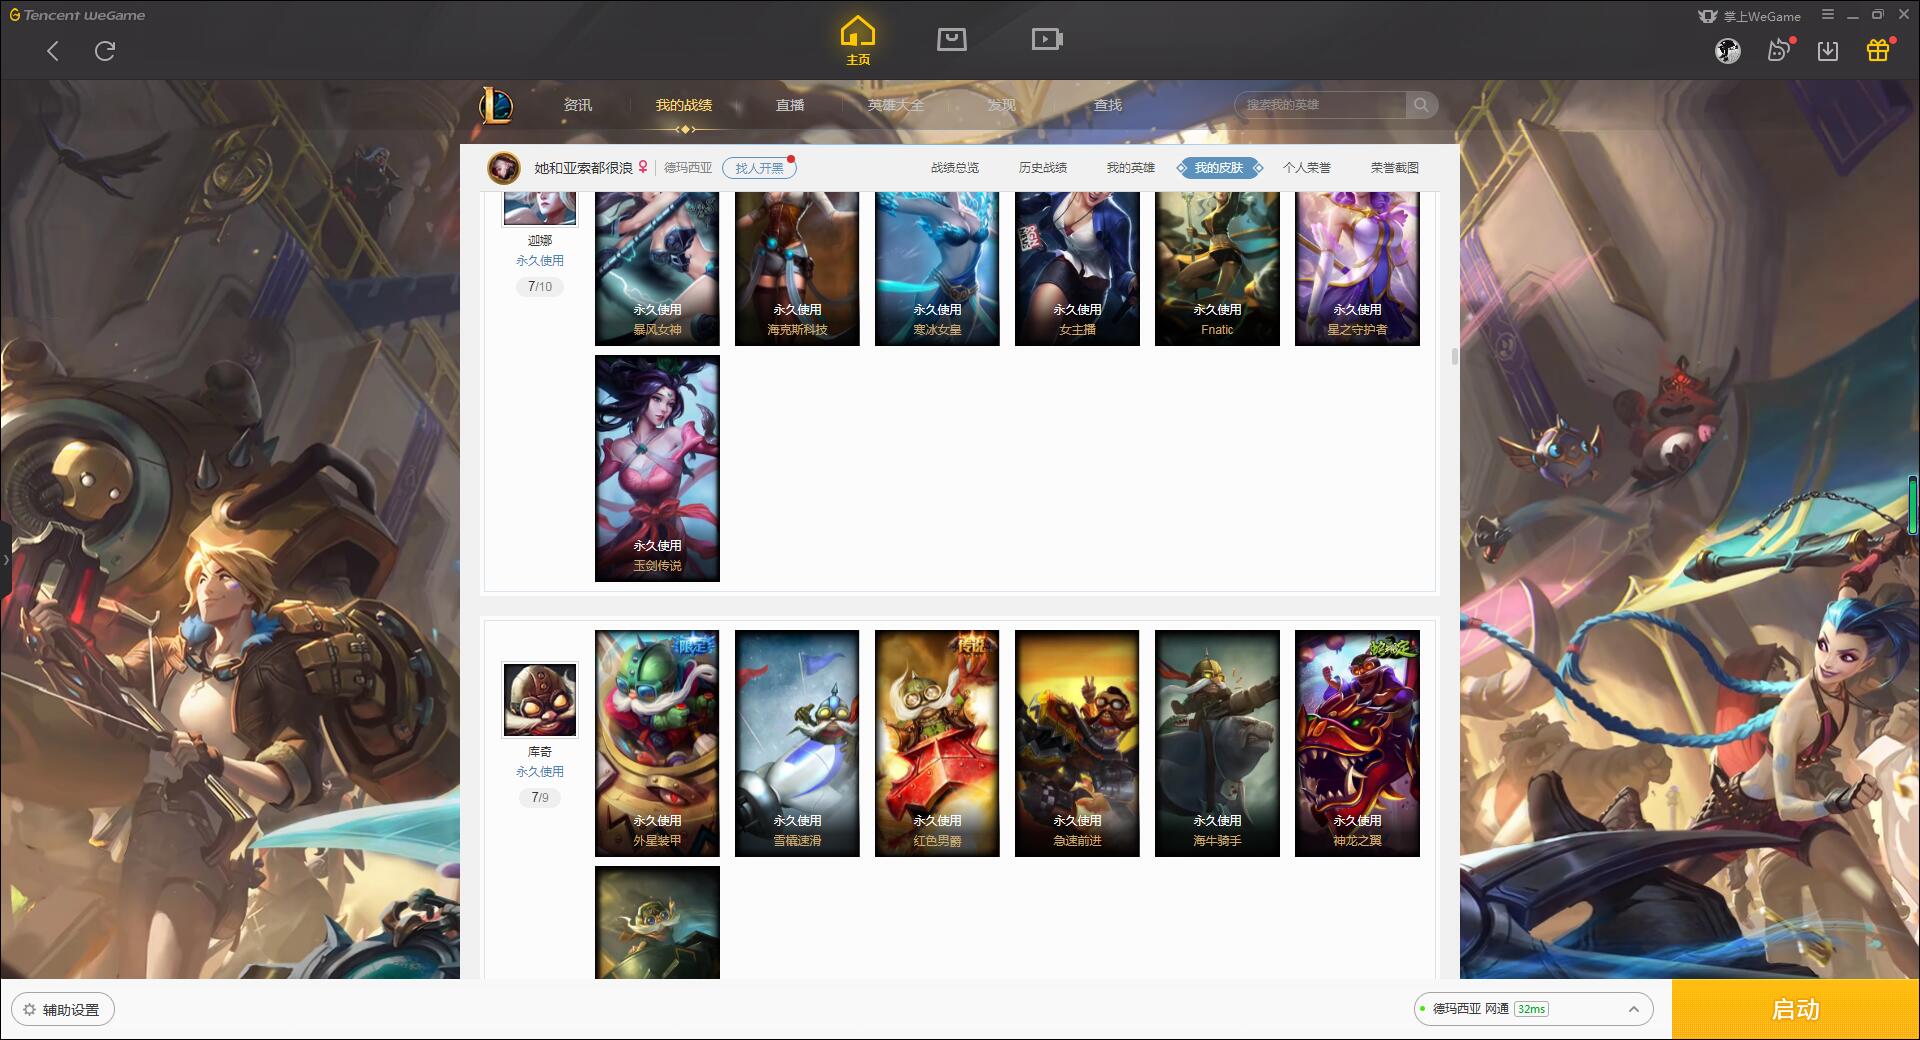Switch to the 战绩总览 tab
Viewport: 1920px width, 1040px height.
955,168
